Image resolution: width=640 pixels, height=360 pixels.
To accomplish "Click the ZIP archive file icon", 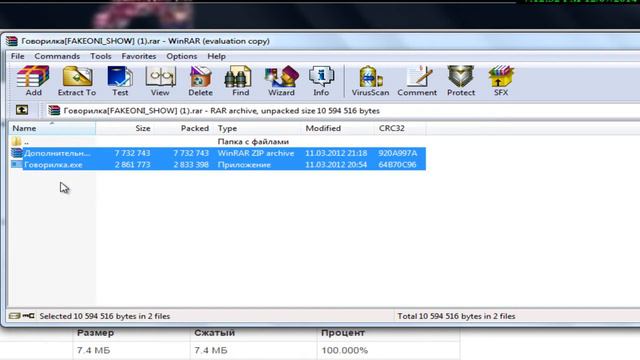I will point(17,153).
